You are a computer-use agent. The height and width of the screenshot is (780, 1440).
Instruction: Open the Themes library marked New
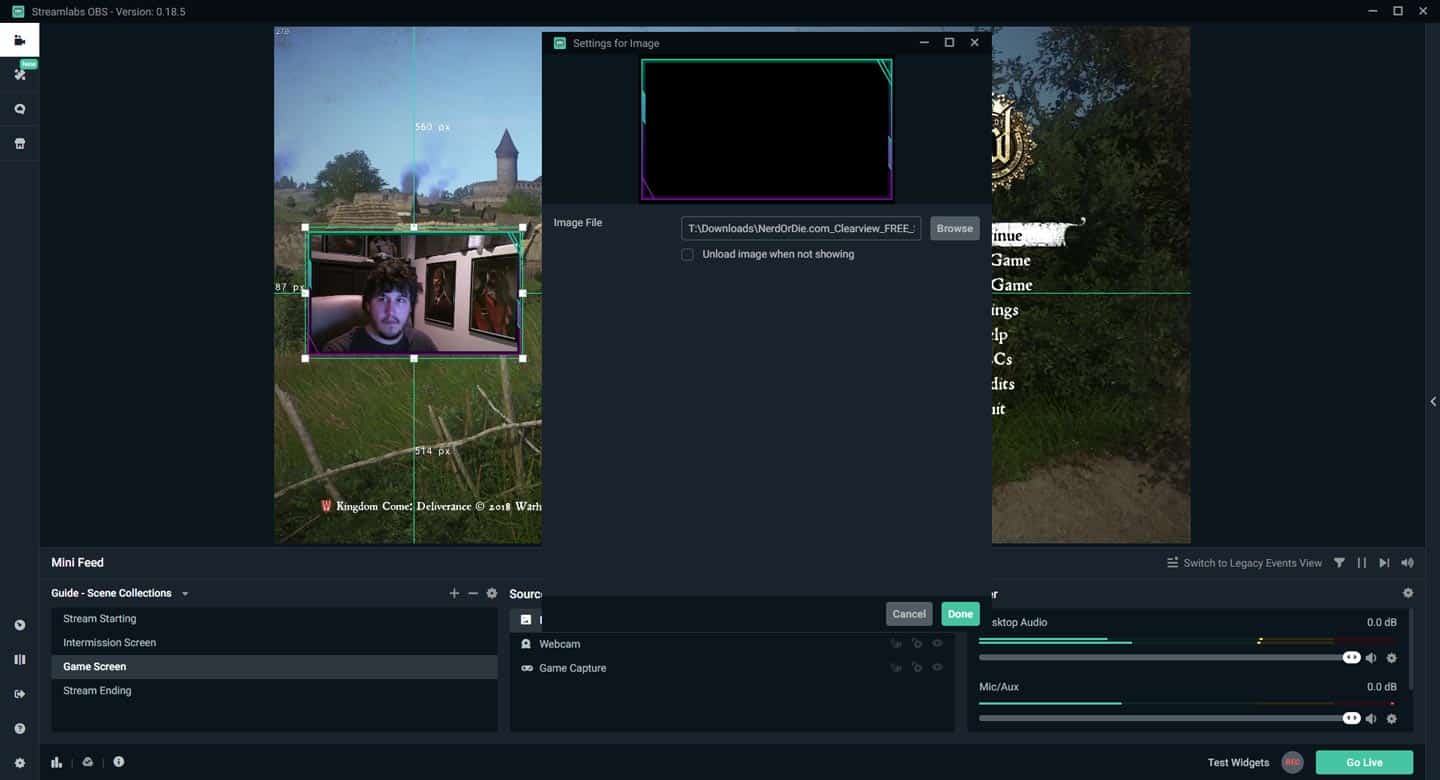[x=19, y=74]
